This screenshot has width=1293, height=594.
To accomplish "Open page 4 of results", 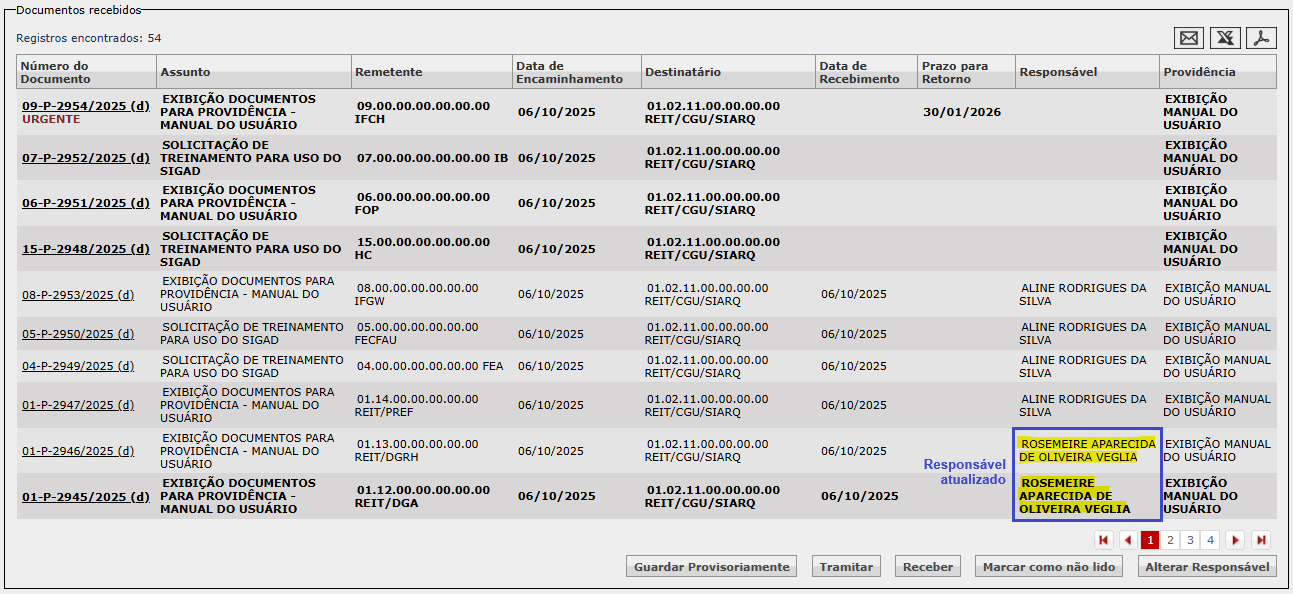I will tap(1210, 540).
